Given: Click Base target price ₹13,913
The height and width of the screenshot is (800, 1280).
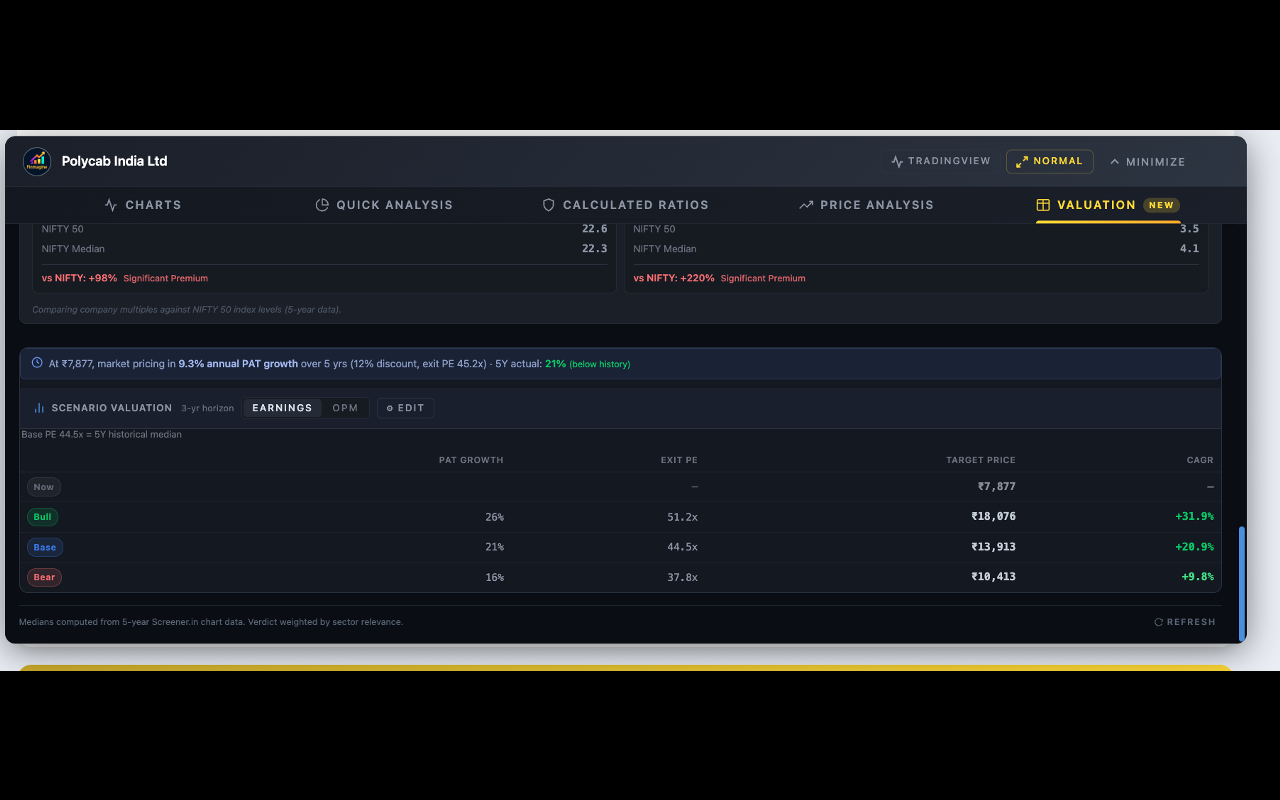Looking at the screenshot, I should tap(993, 547).
